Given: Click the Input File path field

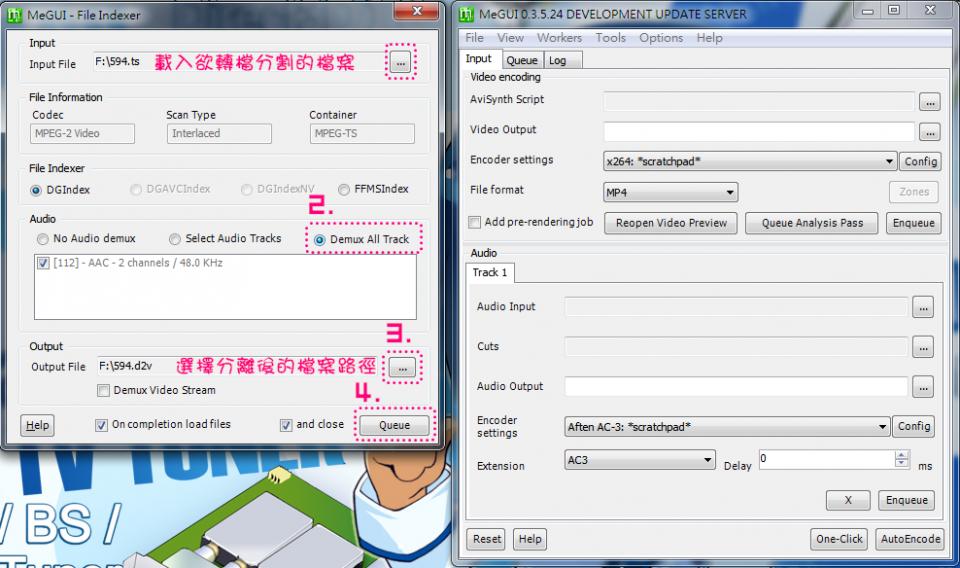Looking at the screenshot, I should (x=239, y=62).
